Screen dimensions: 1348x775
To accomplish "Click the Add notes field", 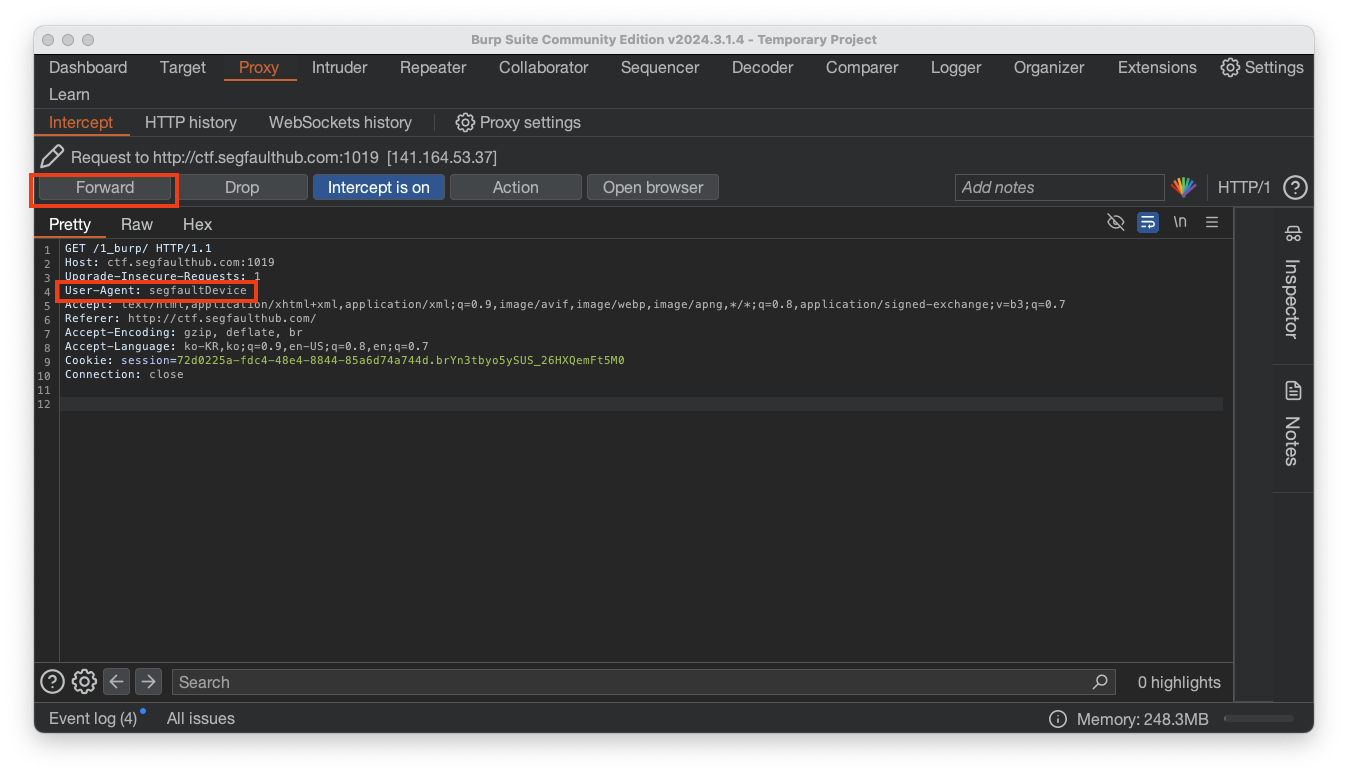I will [1060, 187].
